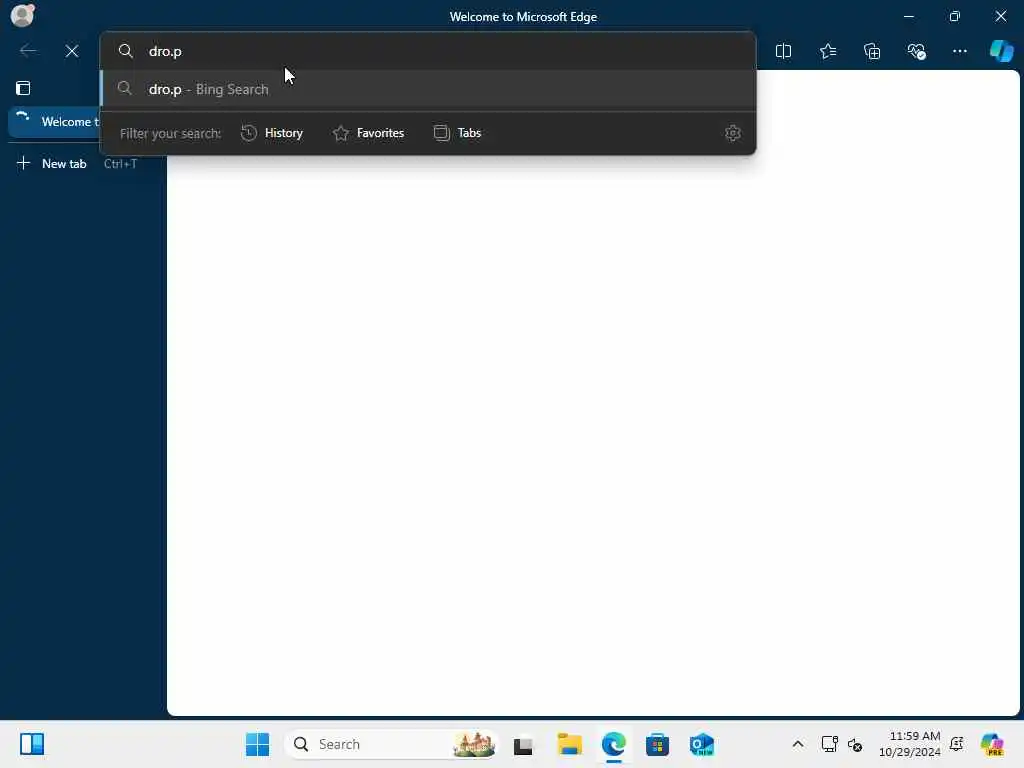
Task: Open search suggestion settings gear
Action: tap(733, 133)
